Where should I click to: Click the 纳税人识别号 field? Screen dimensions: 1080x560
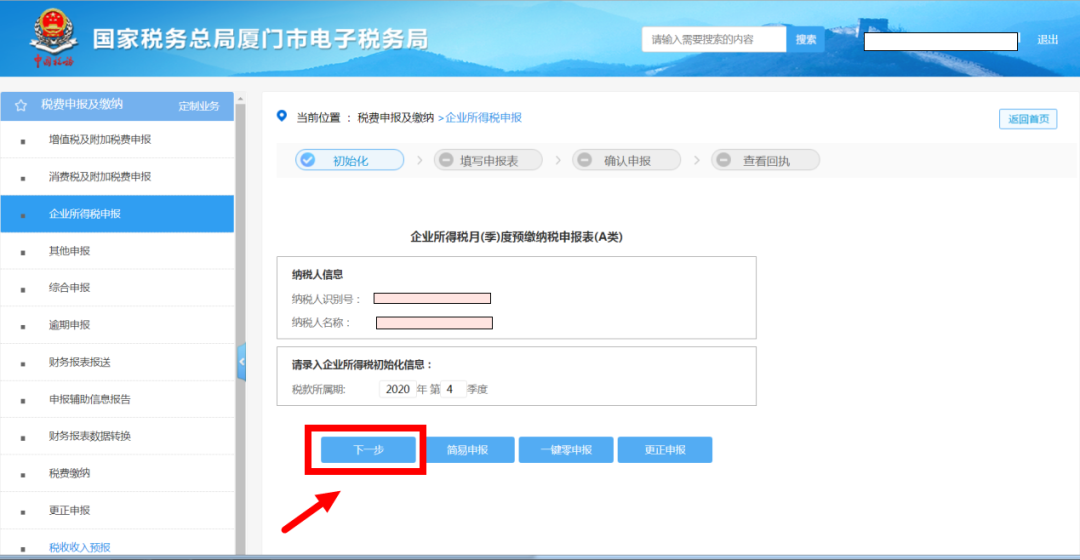tap(432, 298)
